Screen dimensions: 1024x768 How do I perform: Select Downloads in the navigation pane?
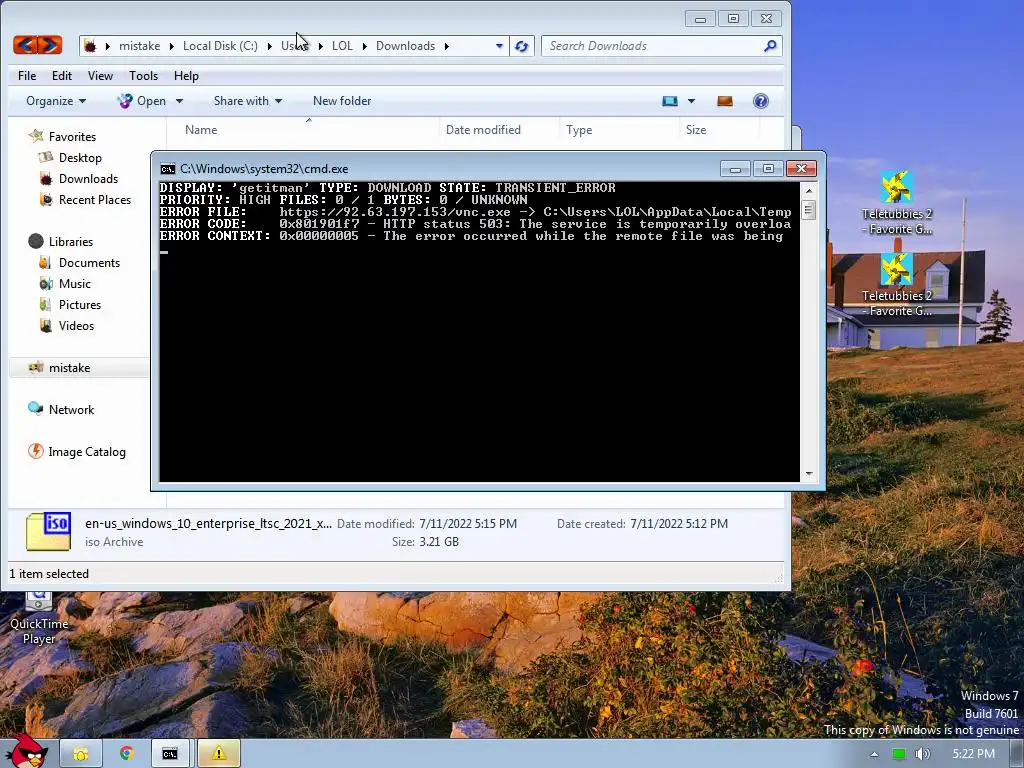(x=88, y=178)
